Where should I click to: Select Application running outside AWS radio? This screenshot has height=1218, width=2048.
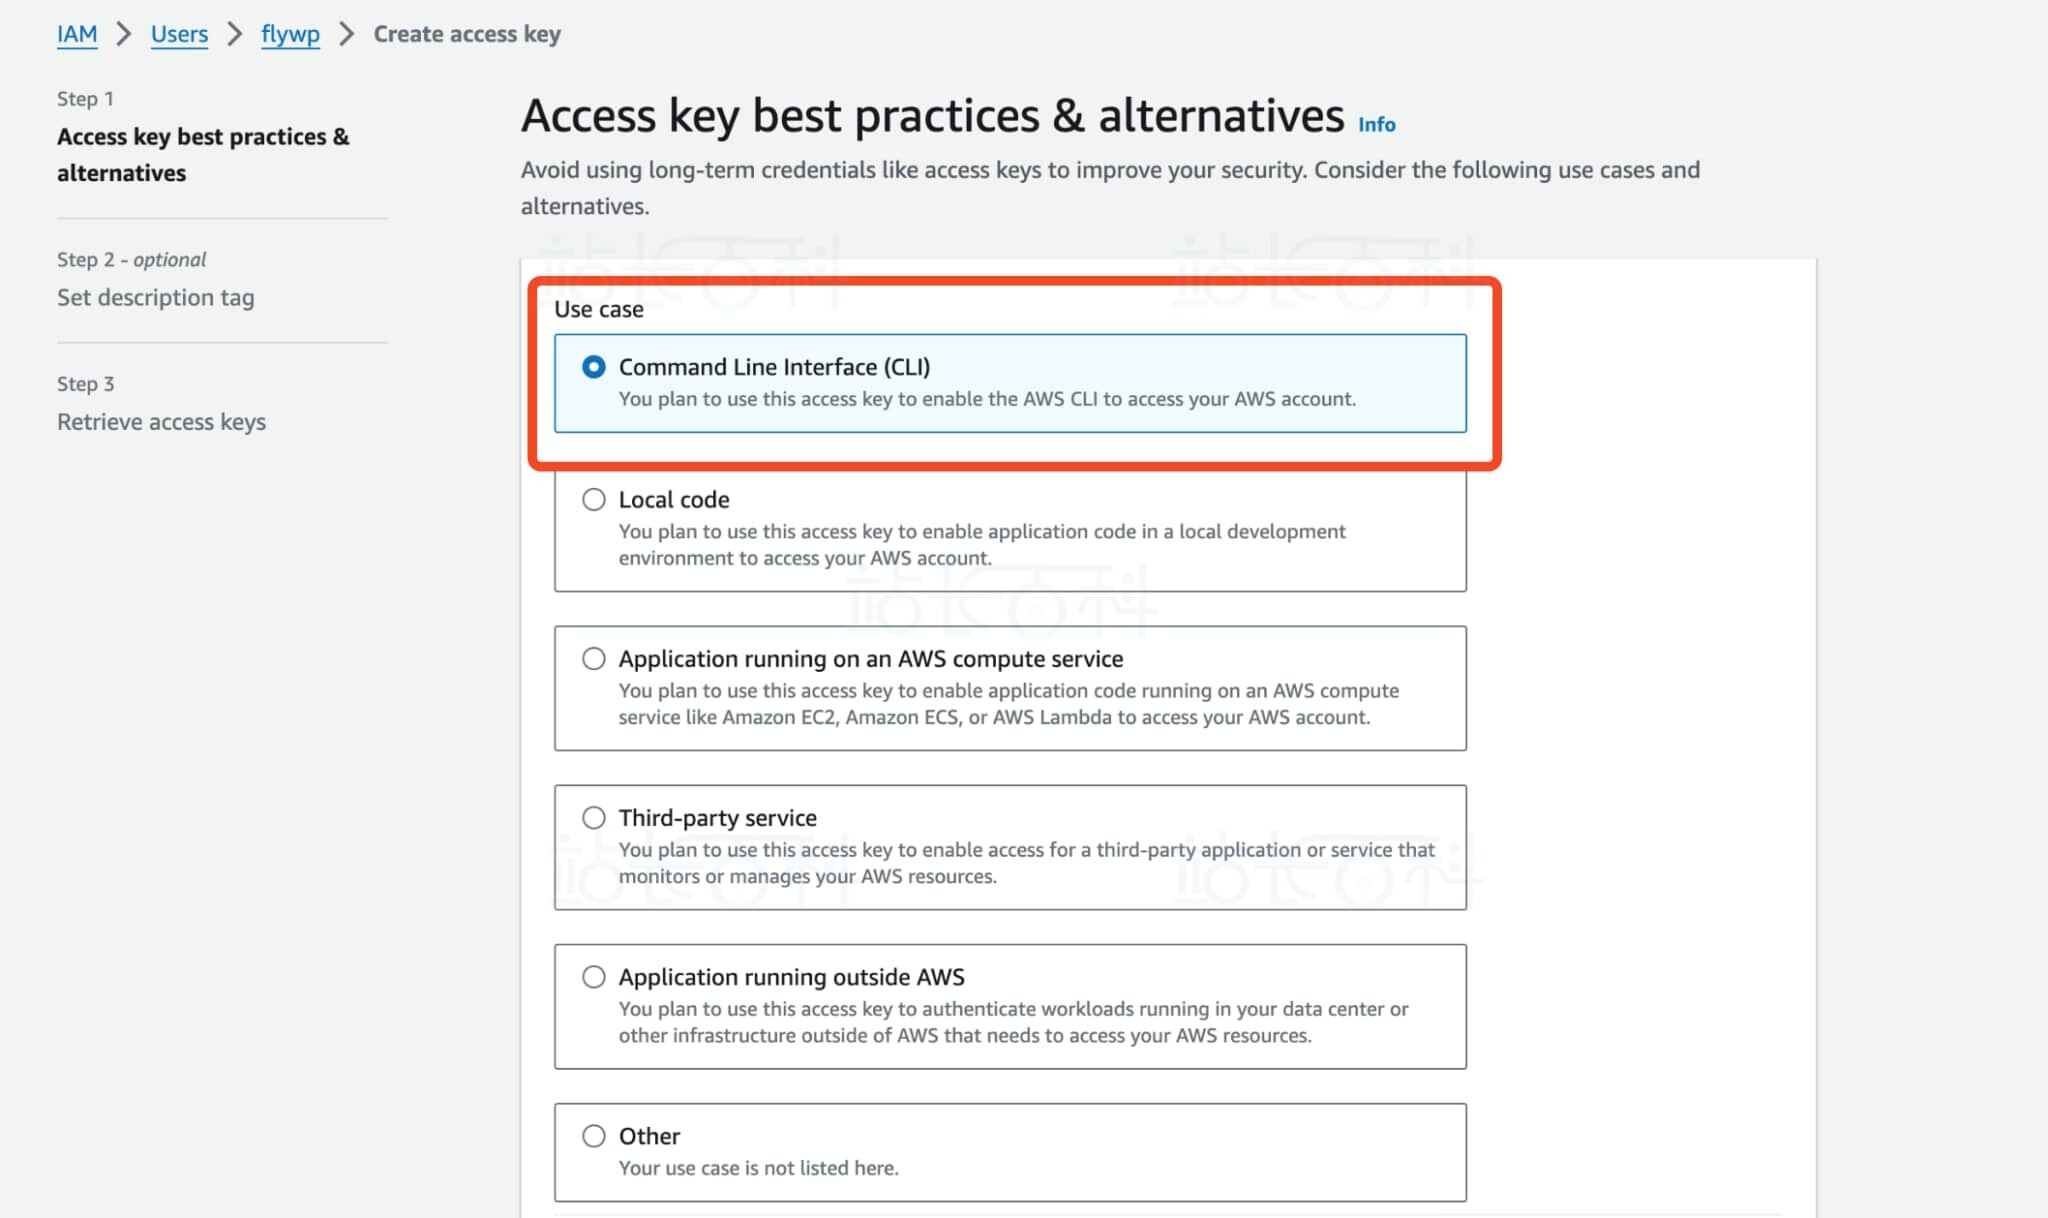click(x=594, y=976)
